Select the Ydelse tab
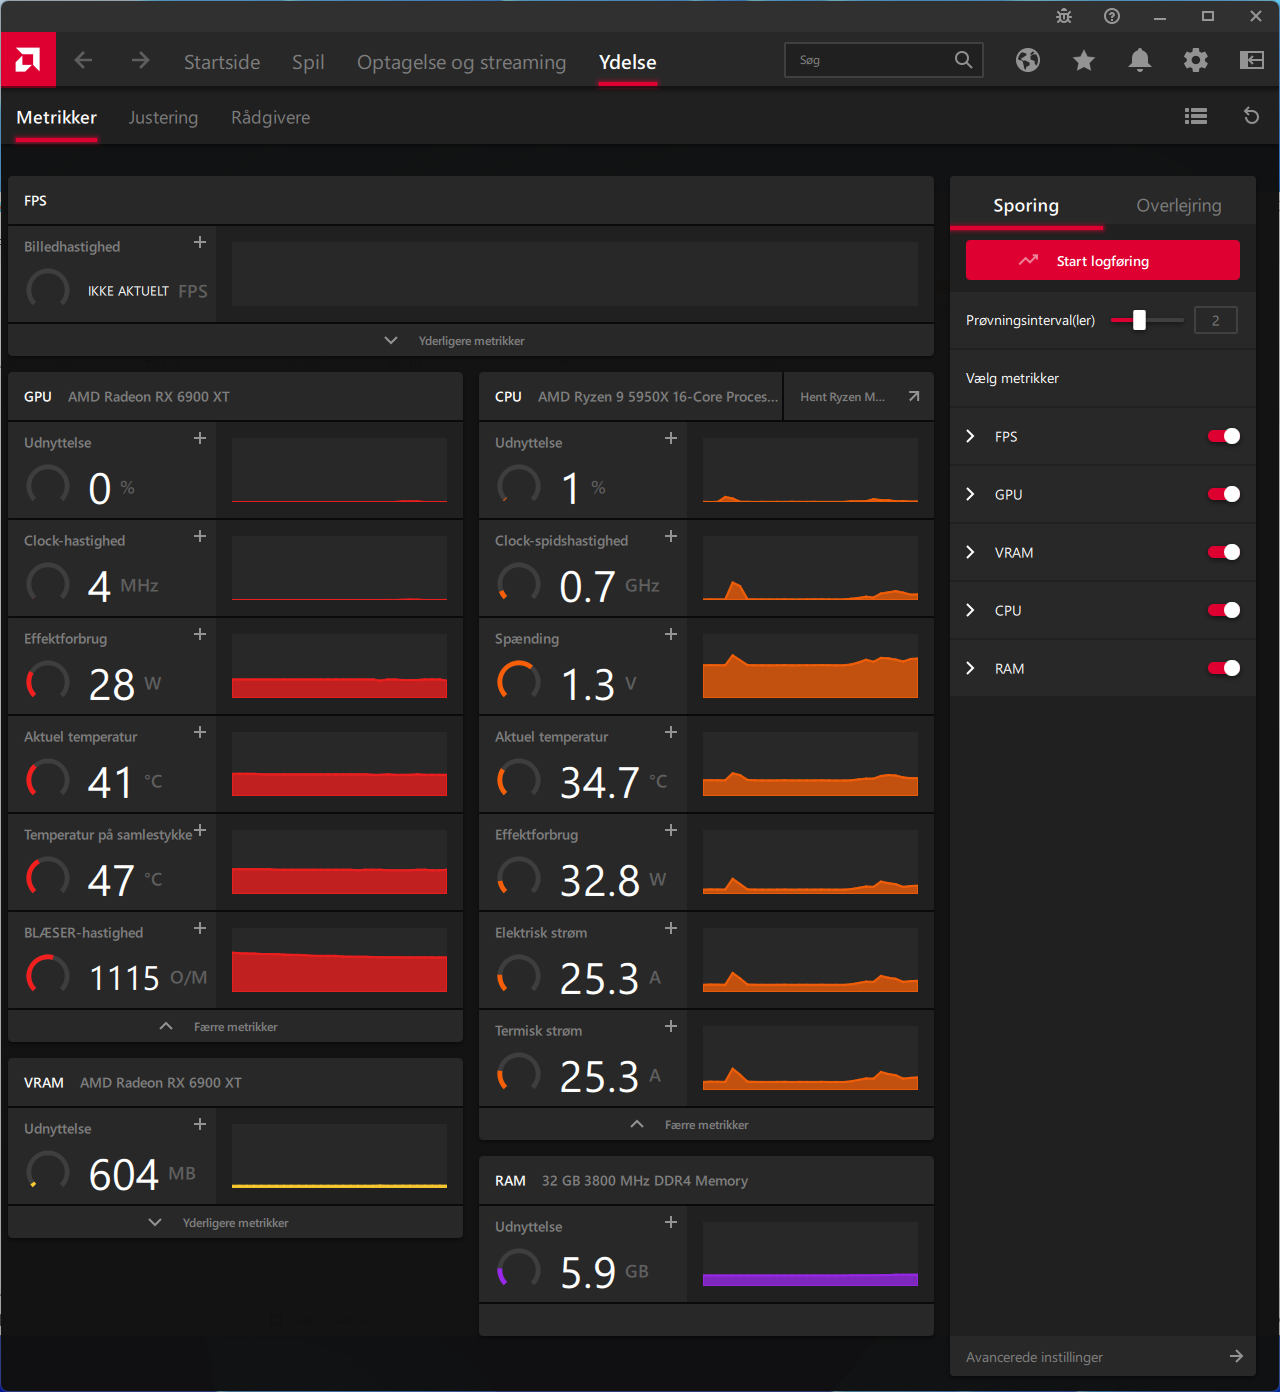The image size is (1280, 1392). [x=628, y=62]
